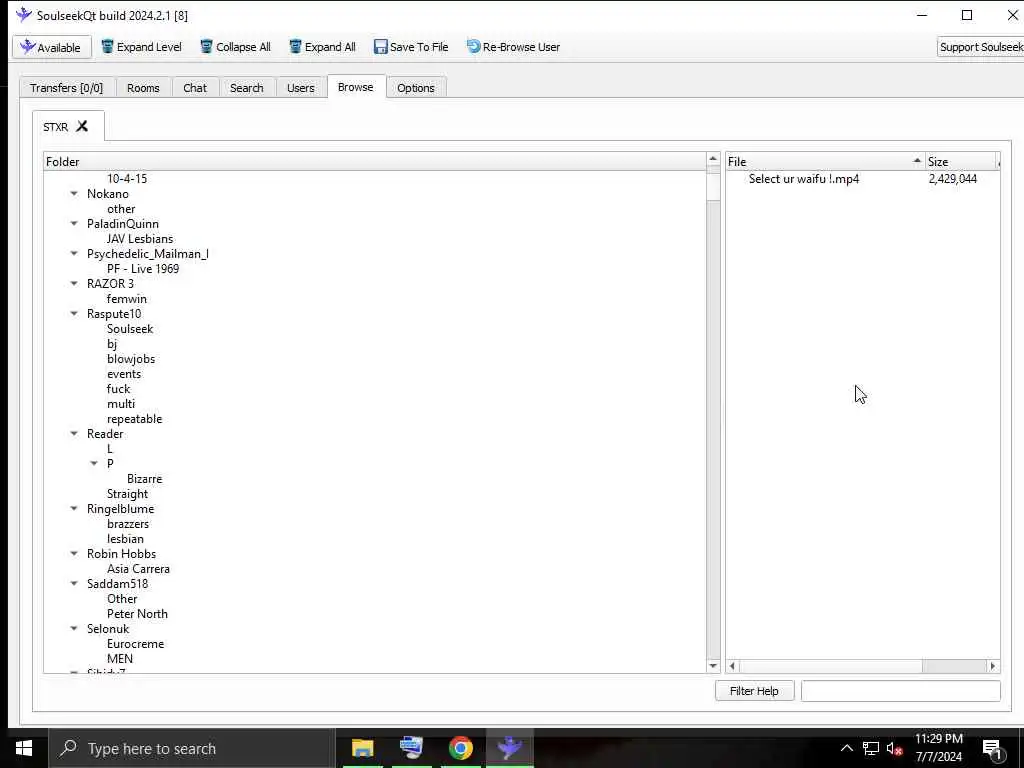
Task: Click the file size value 2,429,044
Action: (x=953, y=179)
